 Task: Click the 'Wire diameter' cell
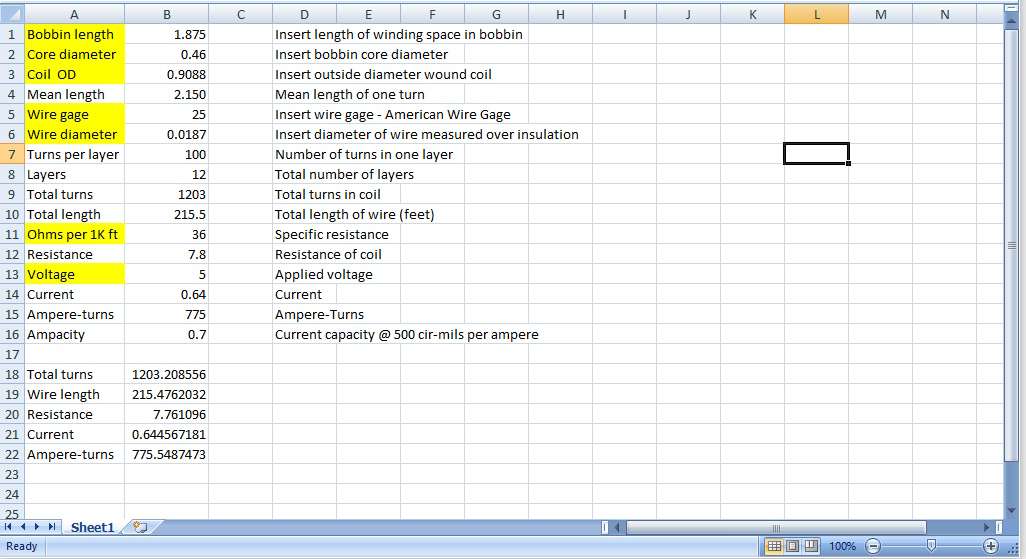[x=74, y=134]
